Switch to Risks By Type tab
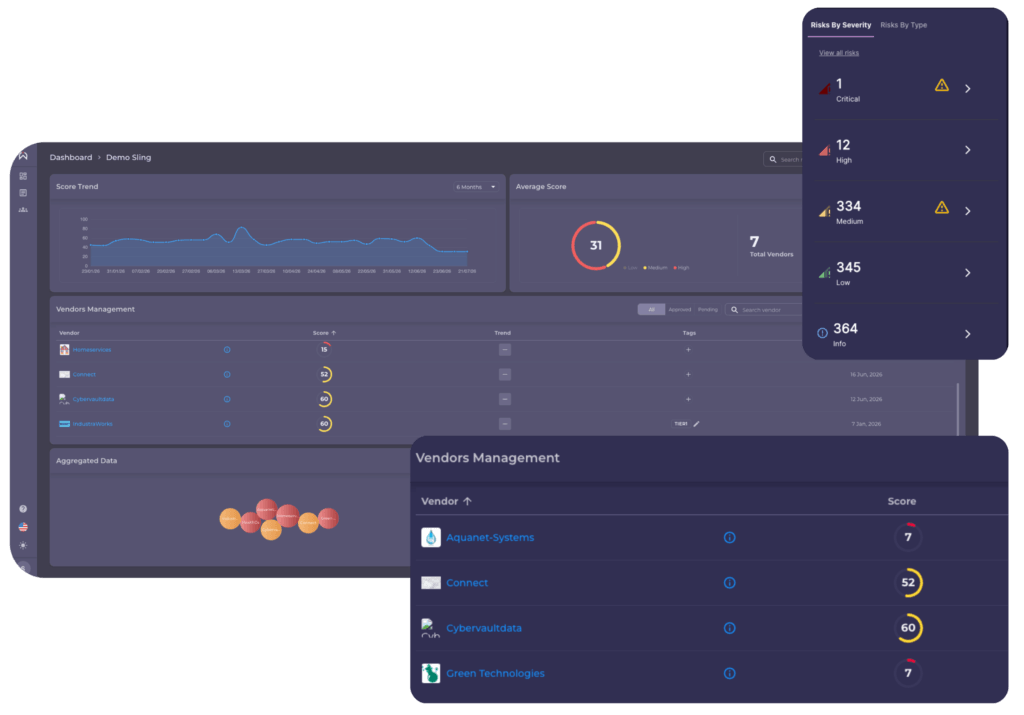 (x=903, y=25)
